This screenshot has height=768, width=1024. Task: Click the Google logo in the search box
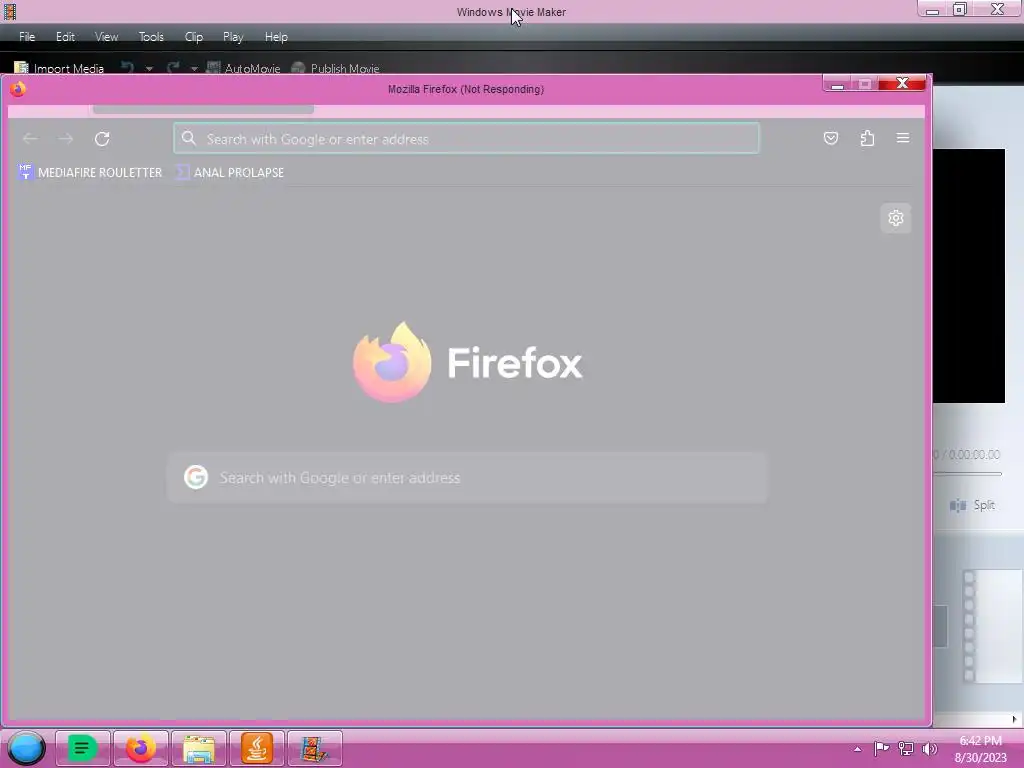pos(196,477)
